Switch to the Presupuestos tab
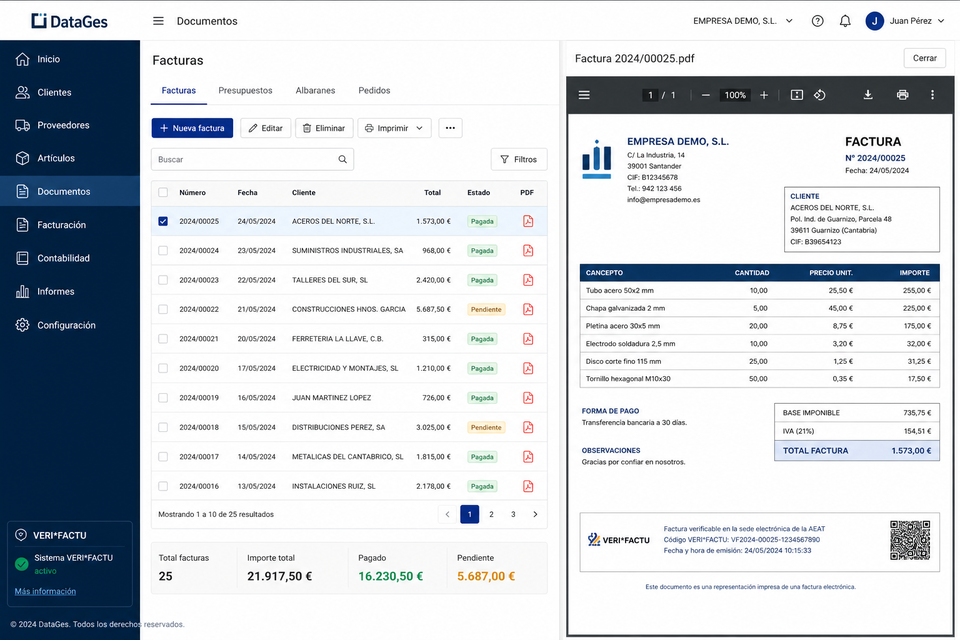960x640 pixels. click(246, 90)
